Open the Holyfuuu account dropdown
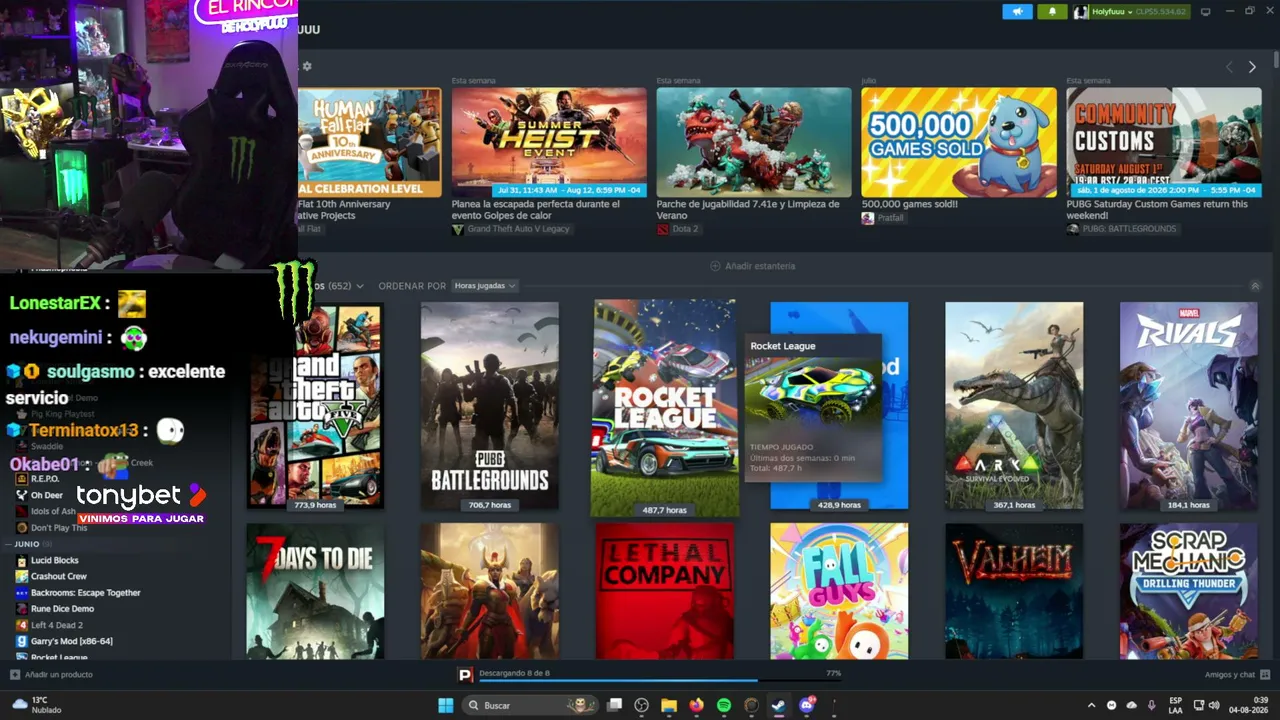 click(1131, 12)
